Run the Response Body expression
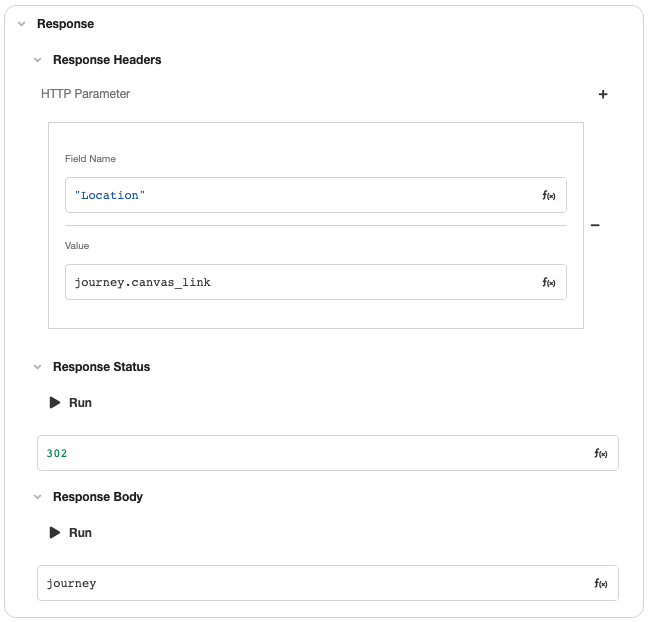Viewport: 649px width, 622px height. (x=70, y=533)
